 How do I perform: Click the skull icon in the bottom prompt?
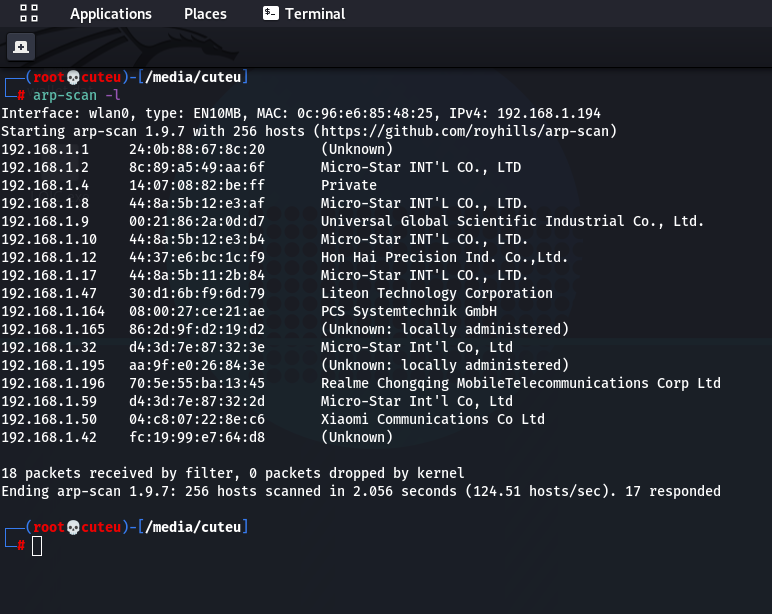(71, 527)
